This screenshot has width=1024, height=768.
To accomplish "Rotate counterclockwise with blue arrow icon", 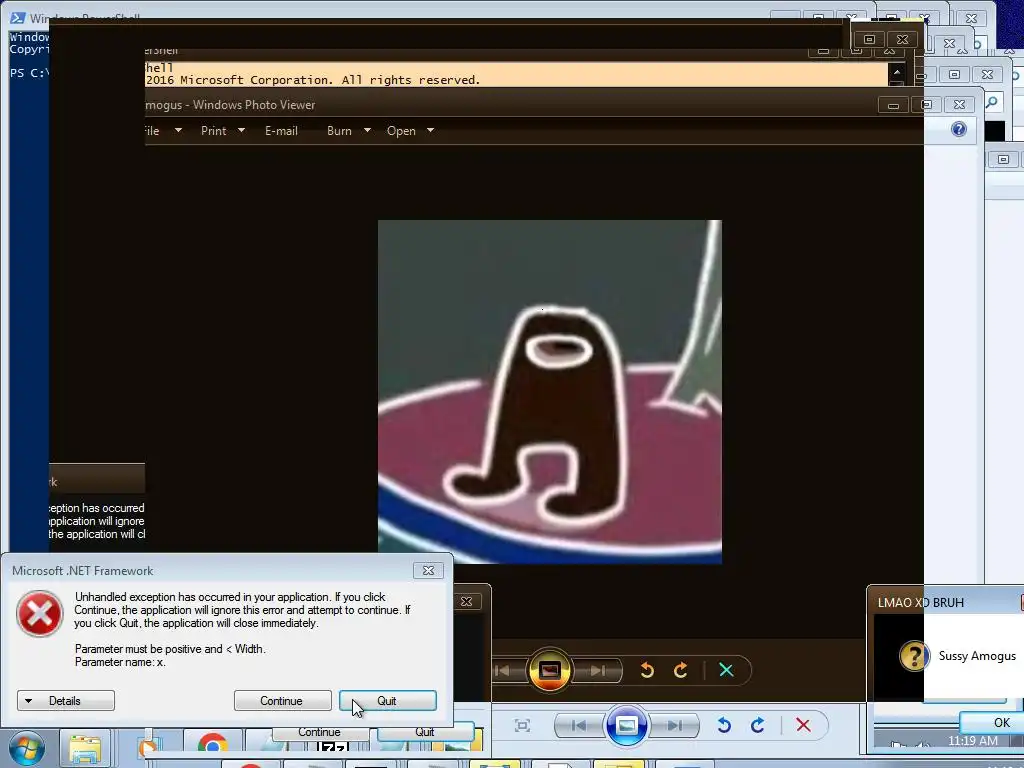I will tap(724, 726).
